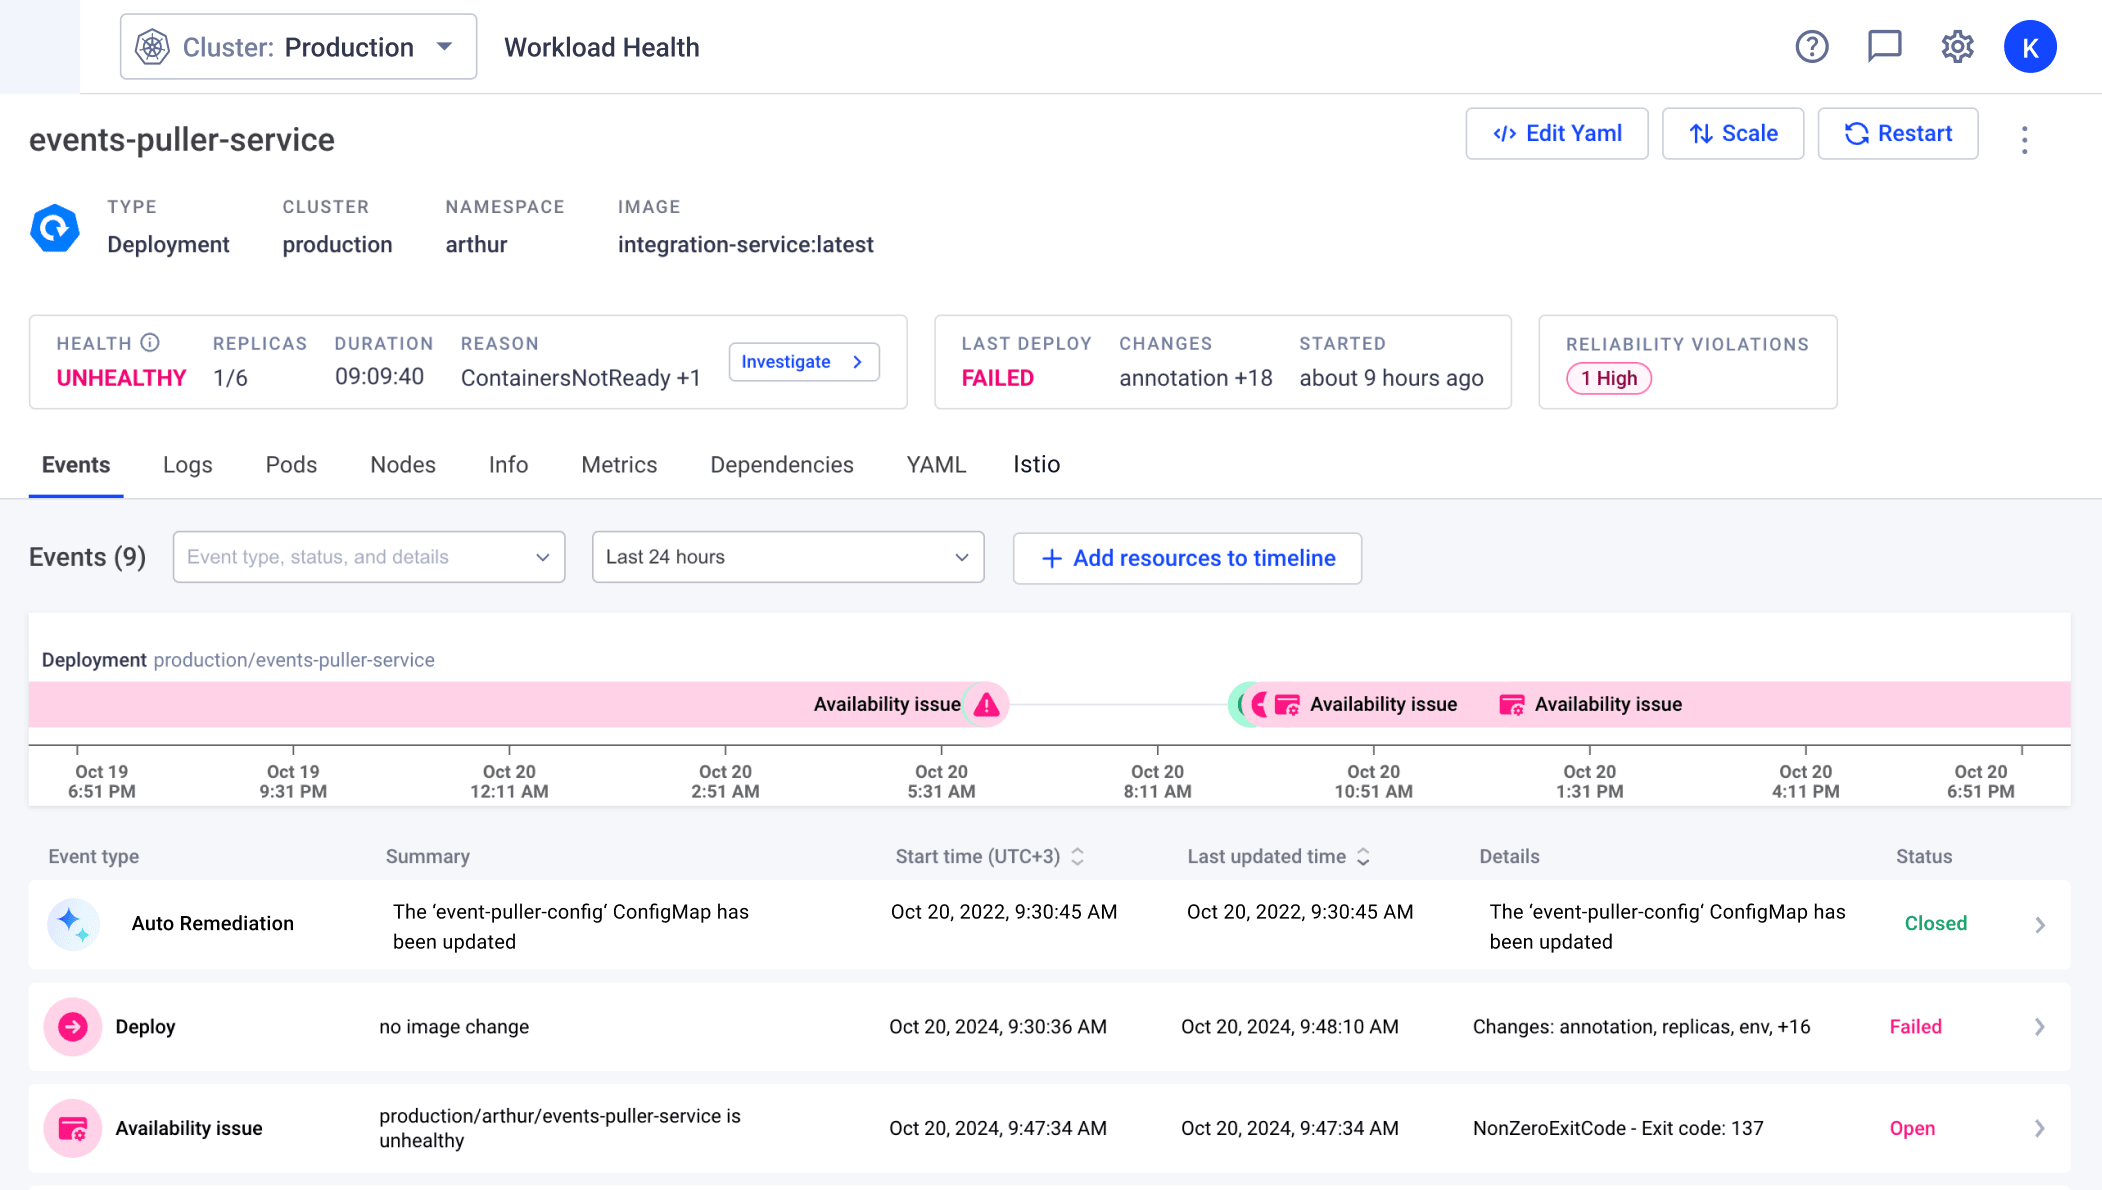Open settings gear icon

tap(1957, 47)
